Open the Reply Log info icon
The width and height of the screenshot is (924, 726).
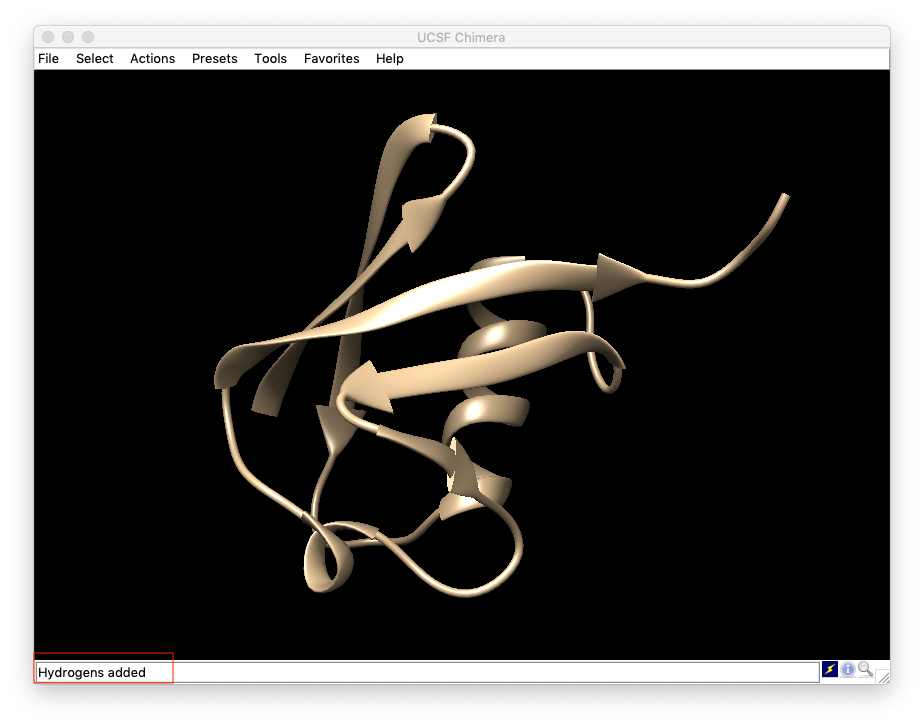click(x=848, y=670)
